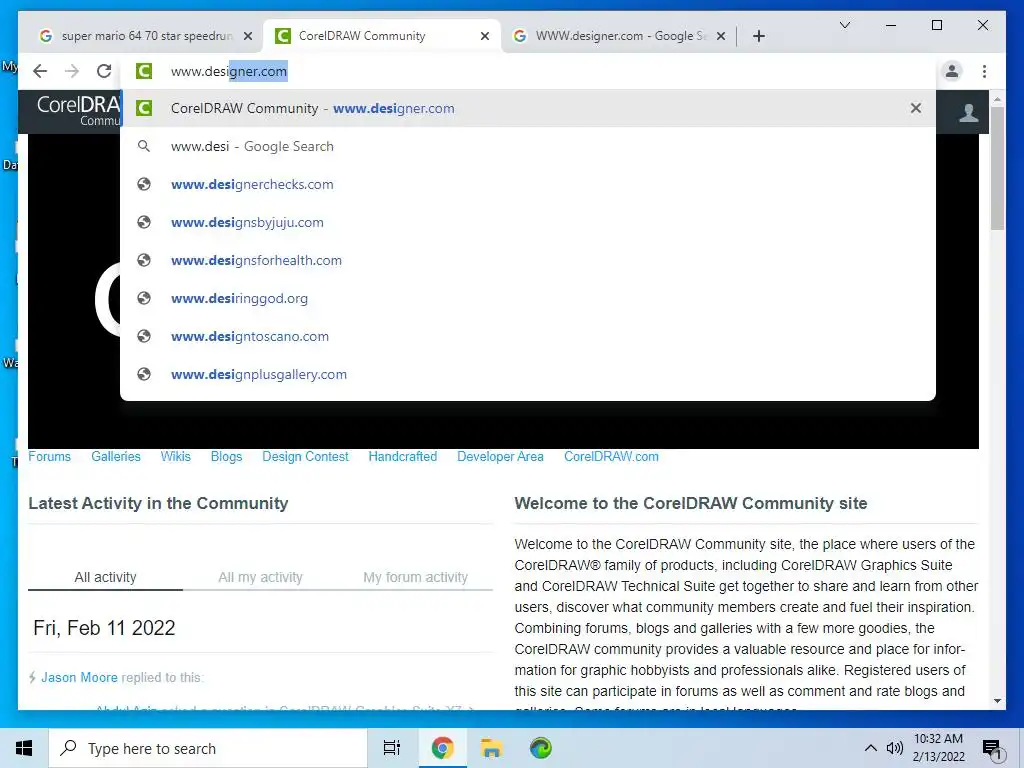Open Microsoft Edge from the taskbar
This screenshot has width=1024, height=768.
point(541,748)
